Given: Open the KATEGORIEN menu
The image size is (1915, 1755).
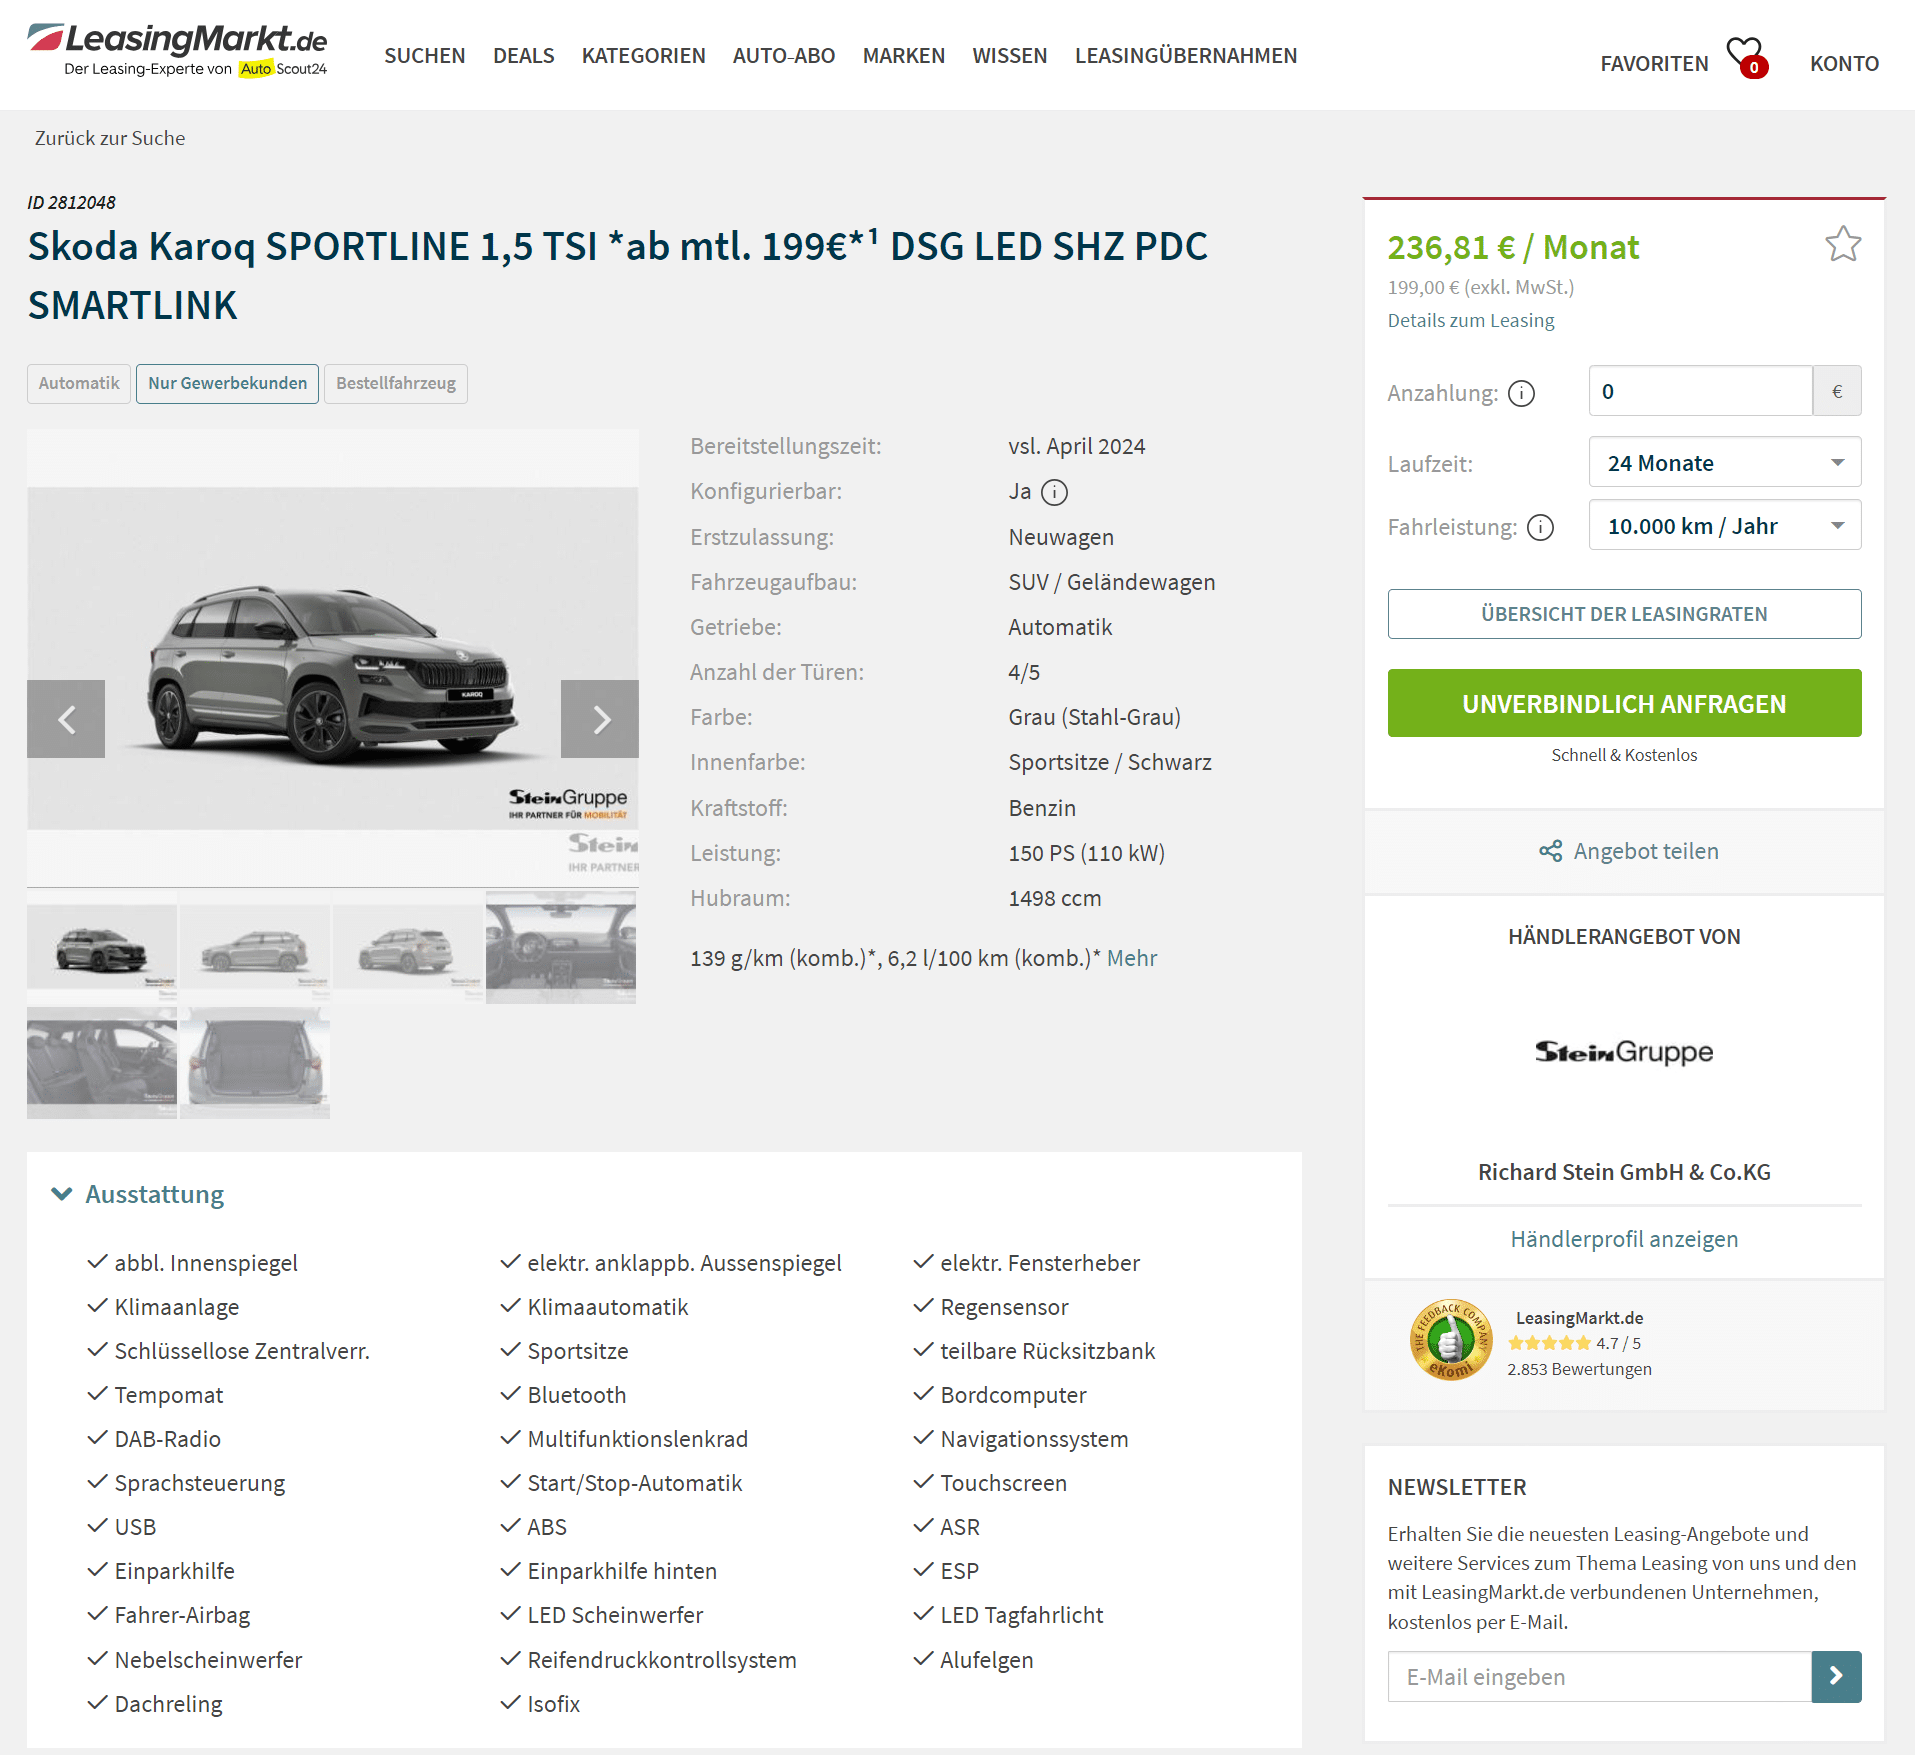Looking at the screenshot, I should coord(644,56).
